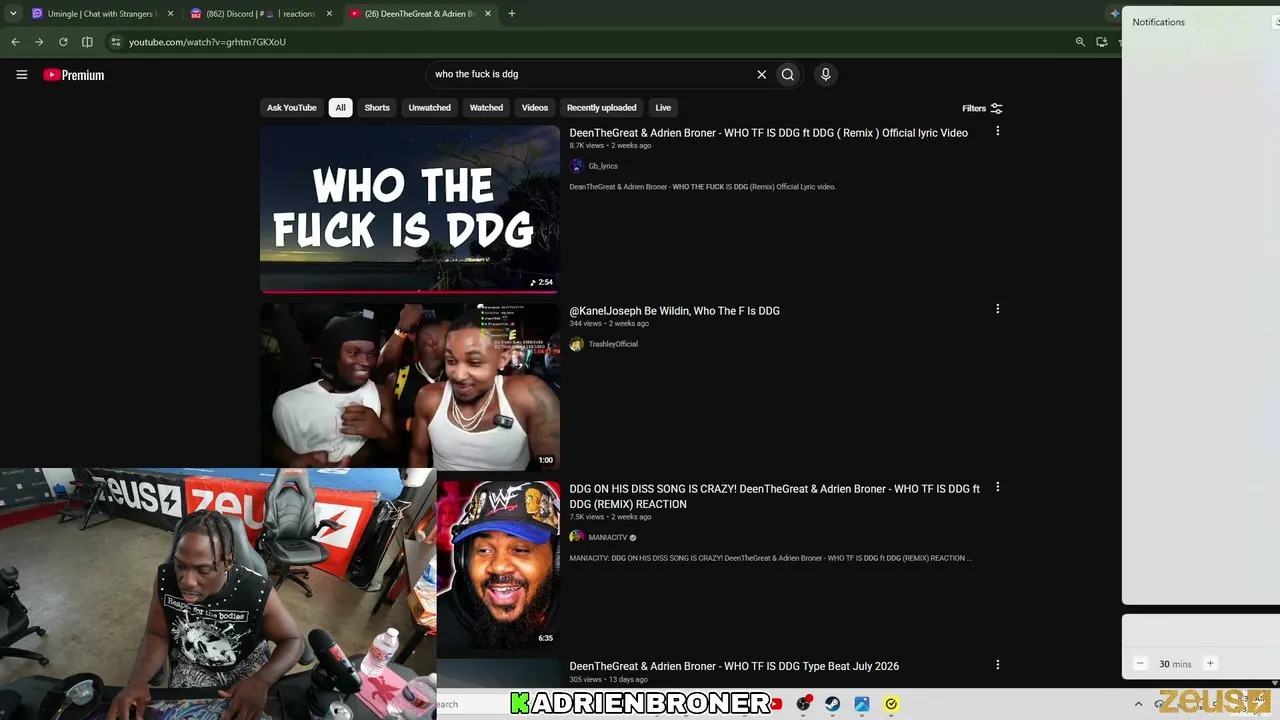Filter results by Unwatched
This screenshot has width=1280, height=720.
430,108
